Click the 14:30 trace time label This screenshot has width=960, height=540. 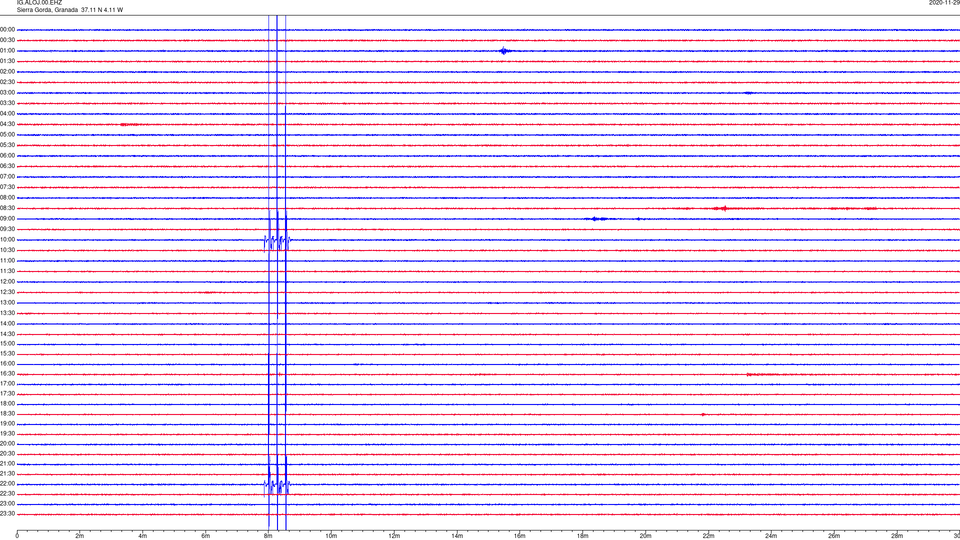click(7, 334)
